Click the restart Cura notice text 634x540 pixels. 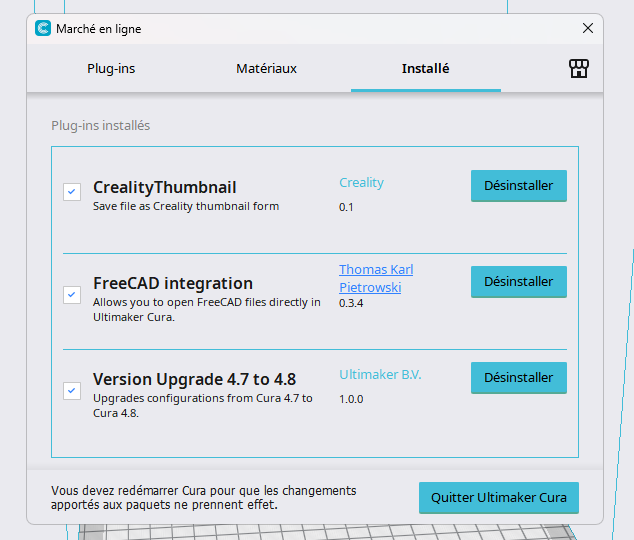[203, 498]
